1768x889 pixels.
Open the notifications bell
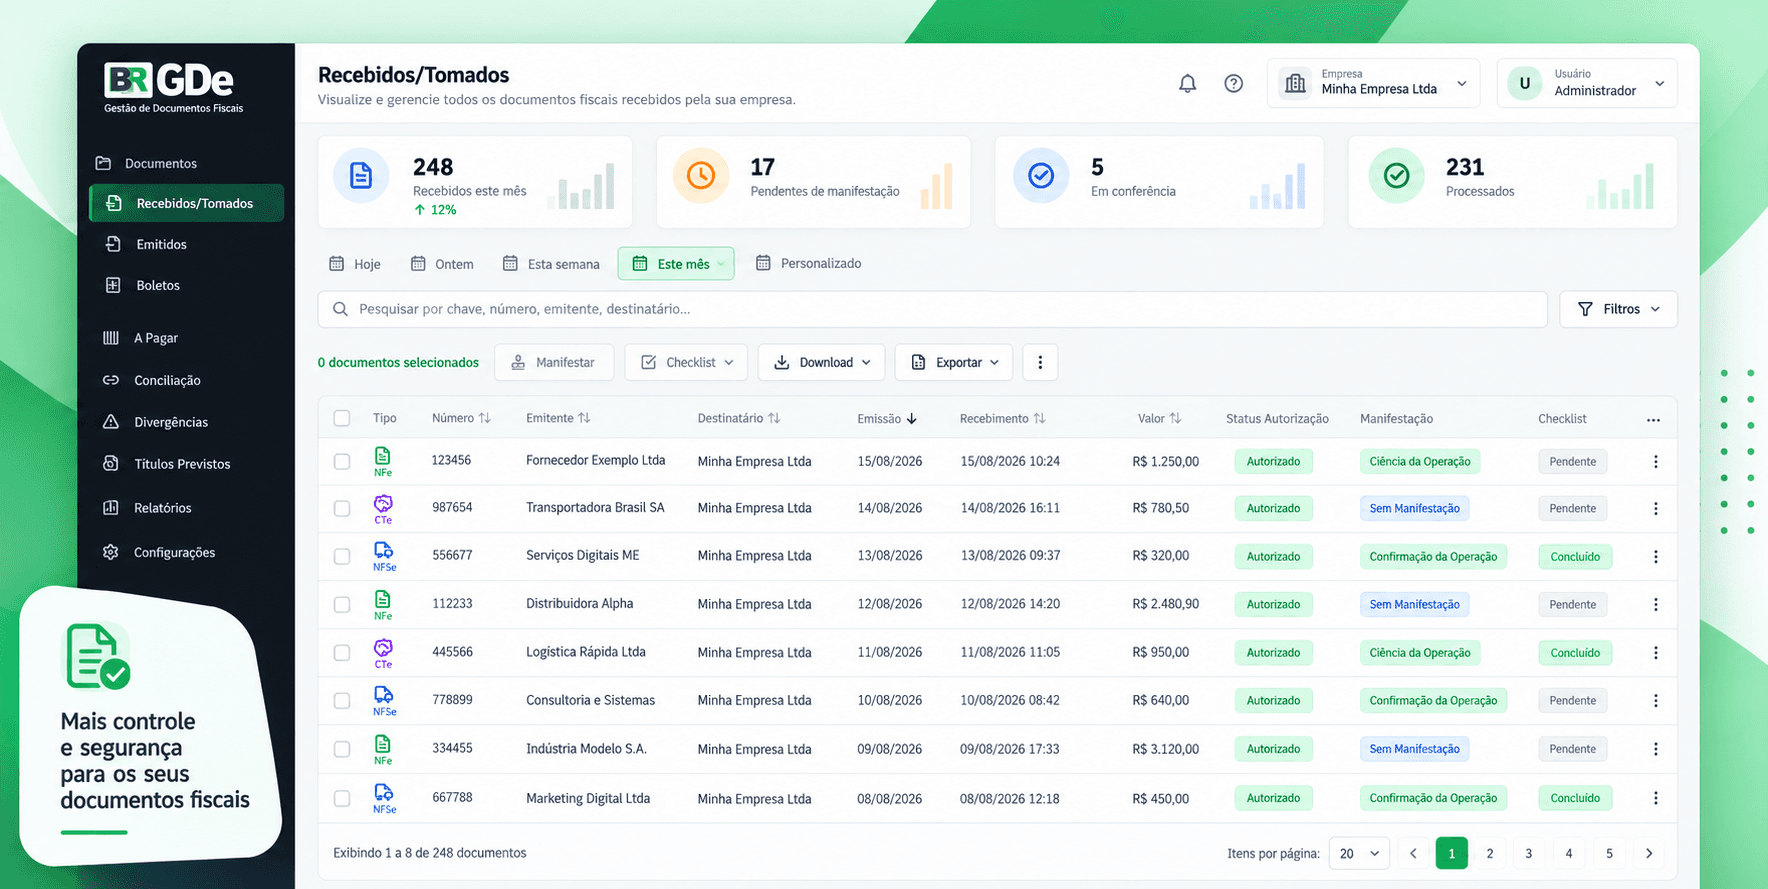pyautogui.click(x=1187, y=84)
